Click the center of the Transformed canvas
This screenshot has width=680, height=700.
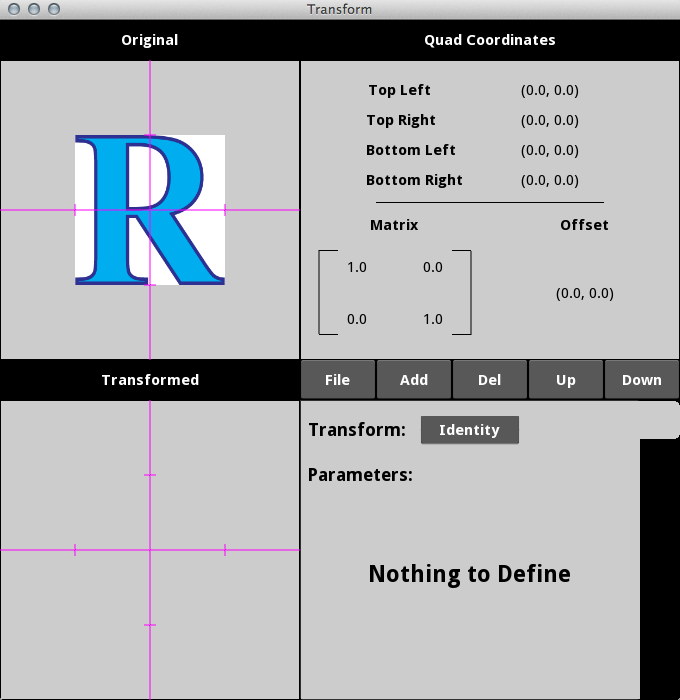tap(150, 550)
